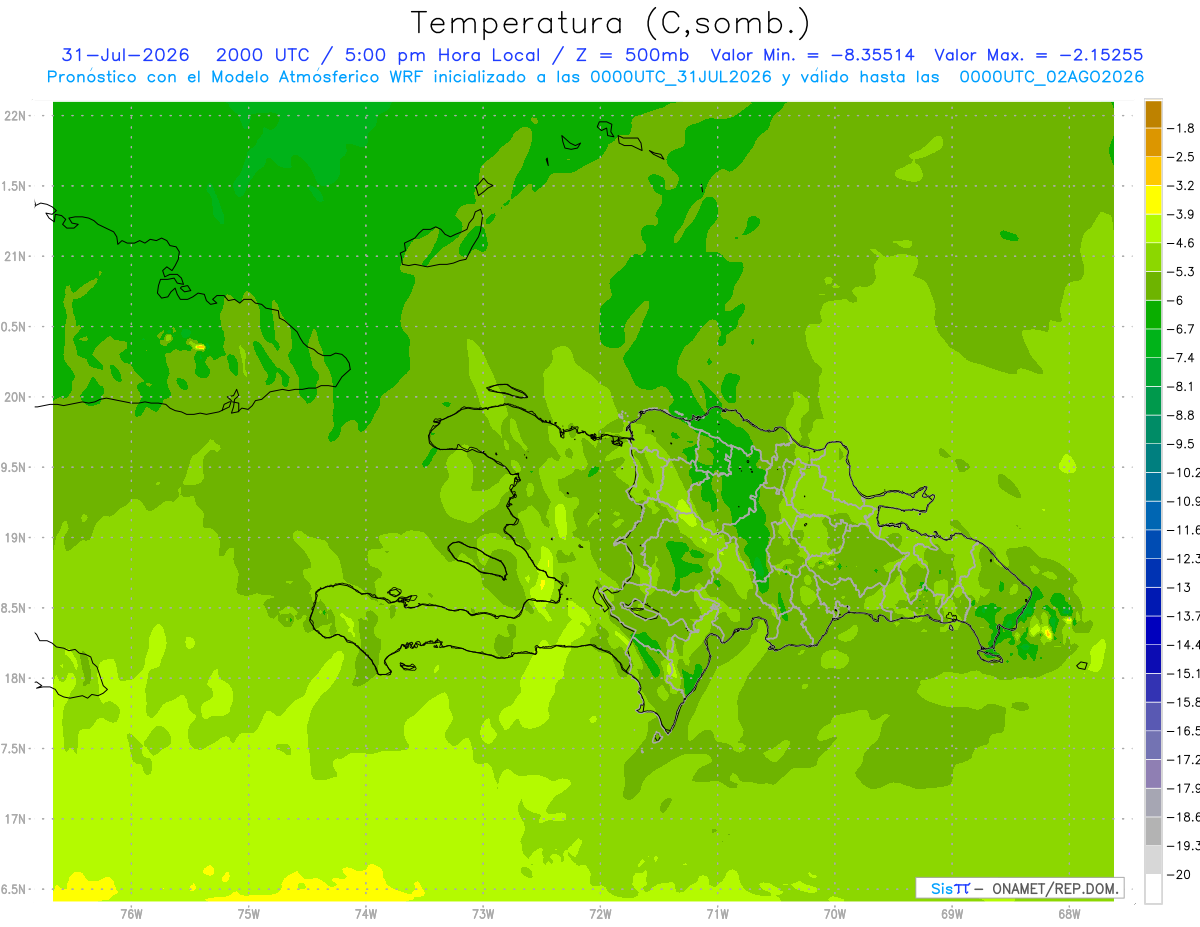1200x927 pixels.
Task: Select the 'Valor Max. = -2.15255' readout
Action: coord(1038,55)
